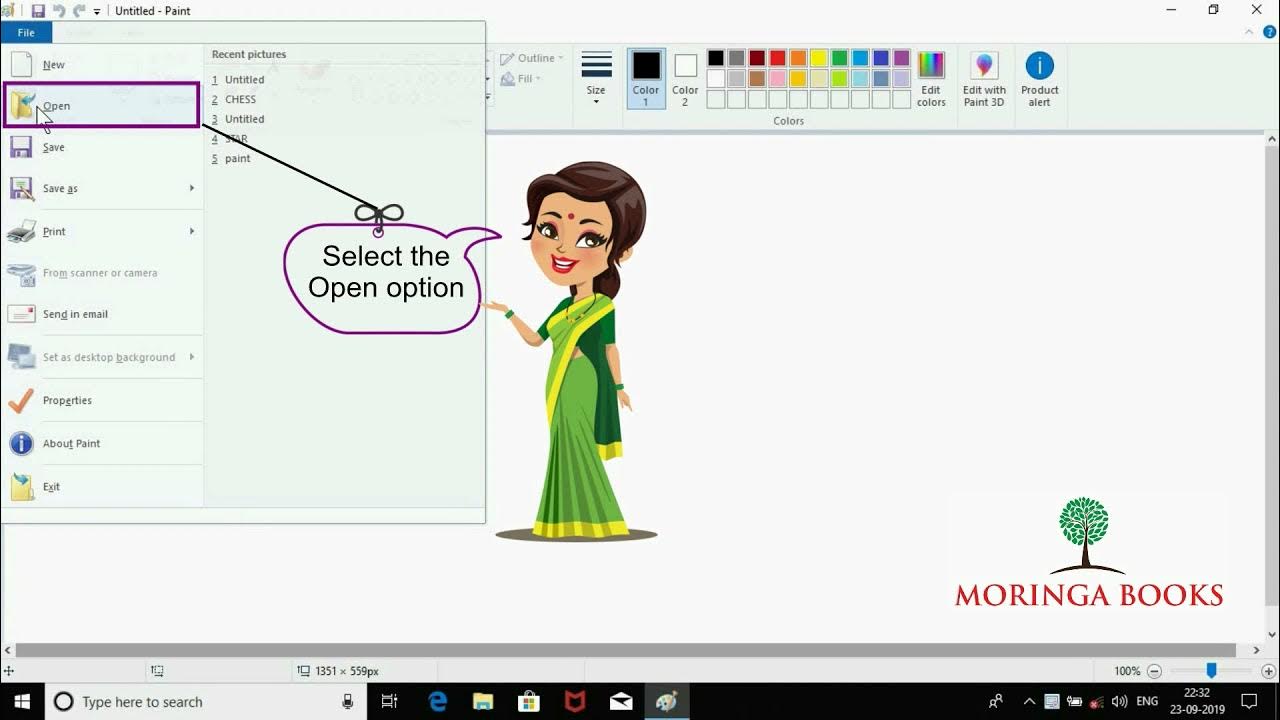Pick the purple color swatch
Viewport: 1280px width, 720px height.
point(902,58)
